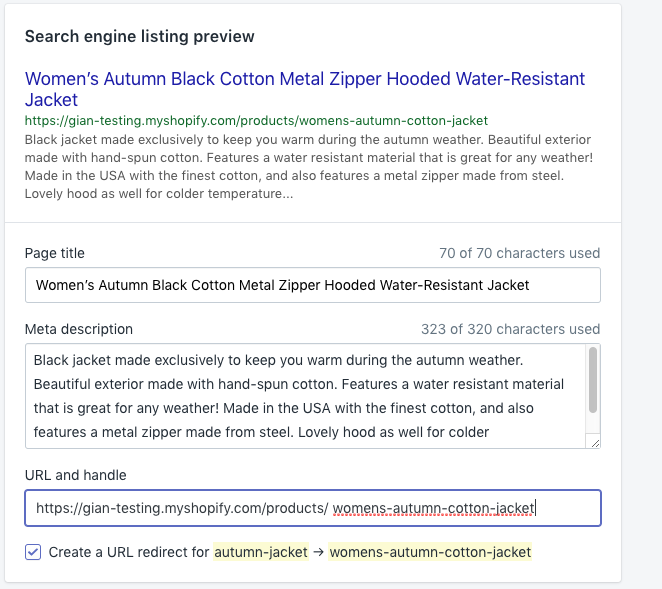Click inside the Meta description text area
The height and width of the screenshot is (589, 662).
[x=305, y=396]
